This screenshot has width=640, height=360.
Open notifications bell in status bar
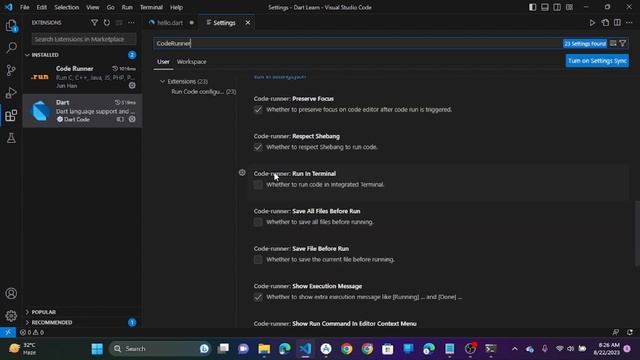(x=630, y=332)
